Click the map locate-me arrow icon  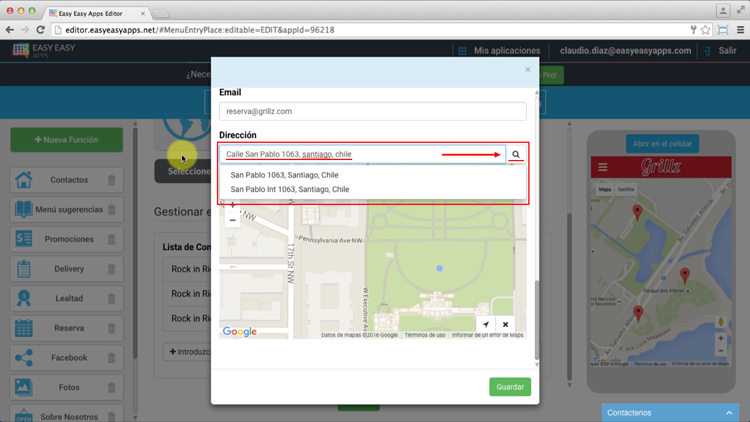pyautogui.click(x=486, y=324)
